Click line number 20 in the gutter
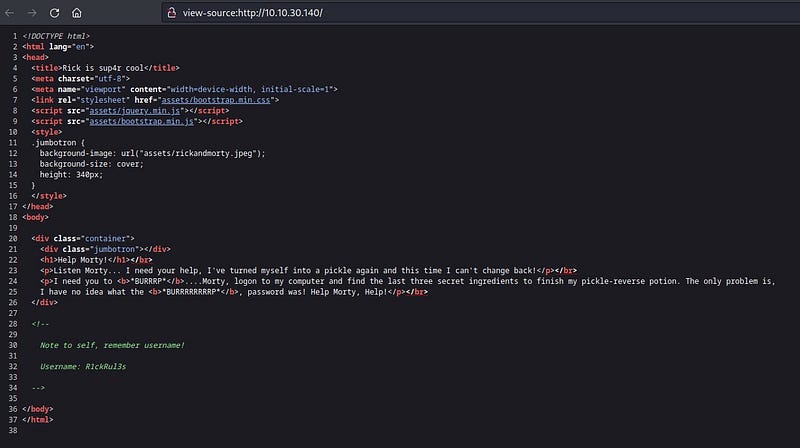800x448 pixels. [x=9, y=237]
